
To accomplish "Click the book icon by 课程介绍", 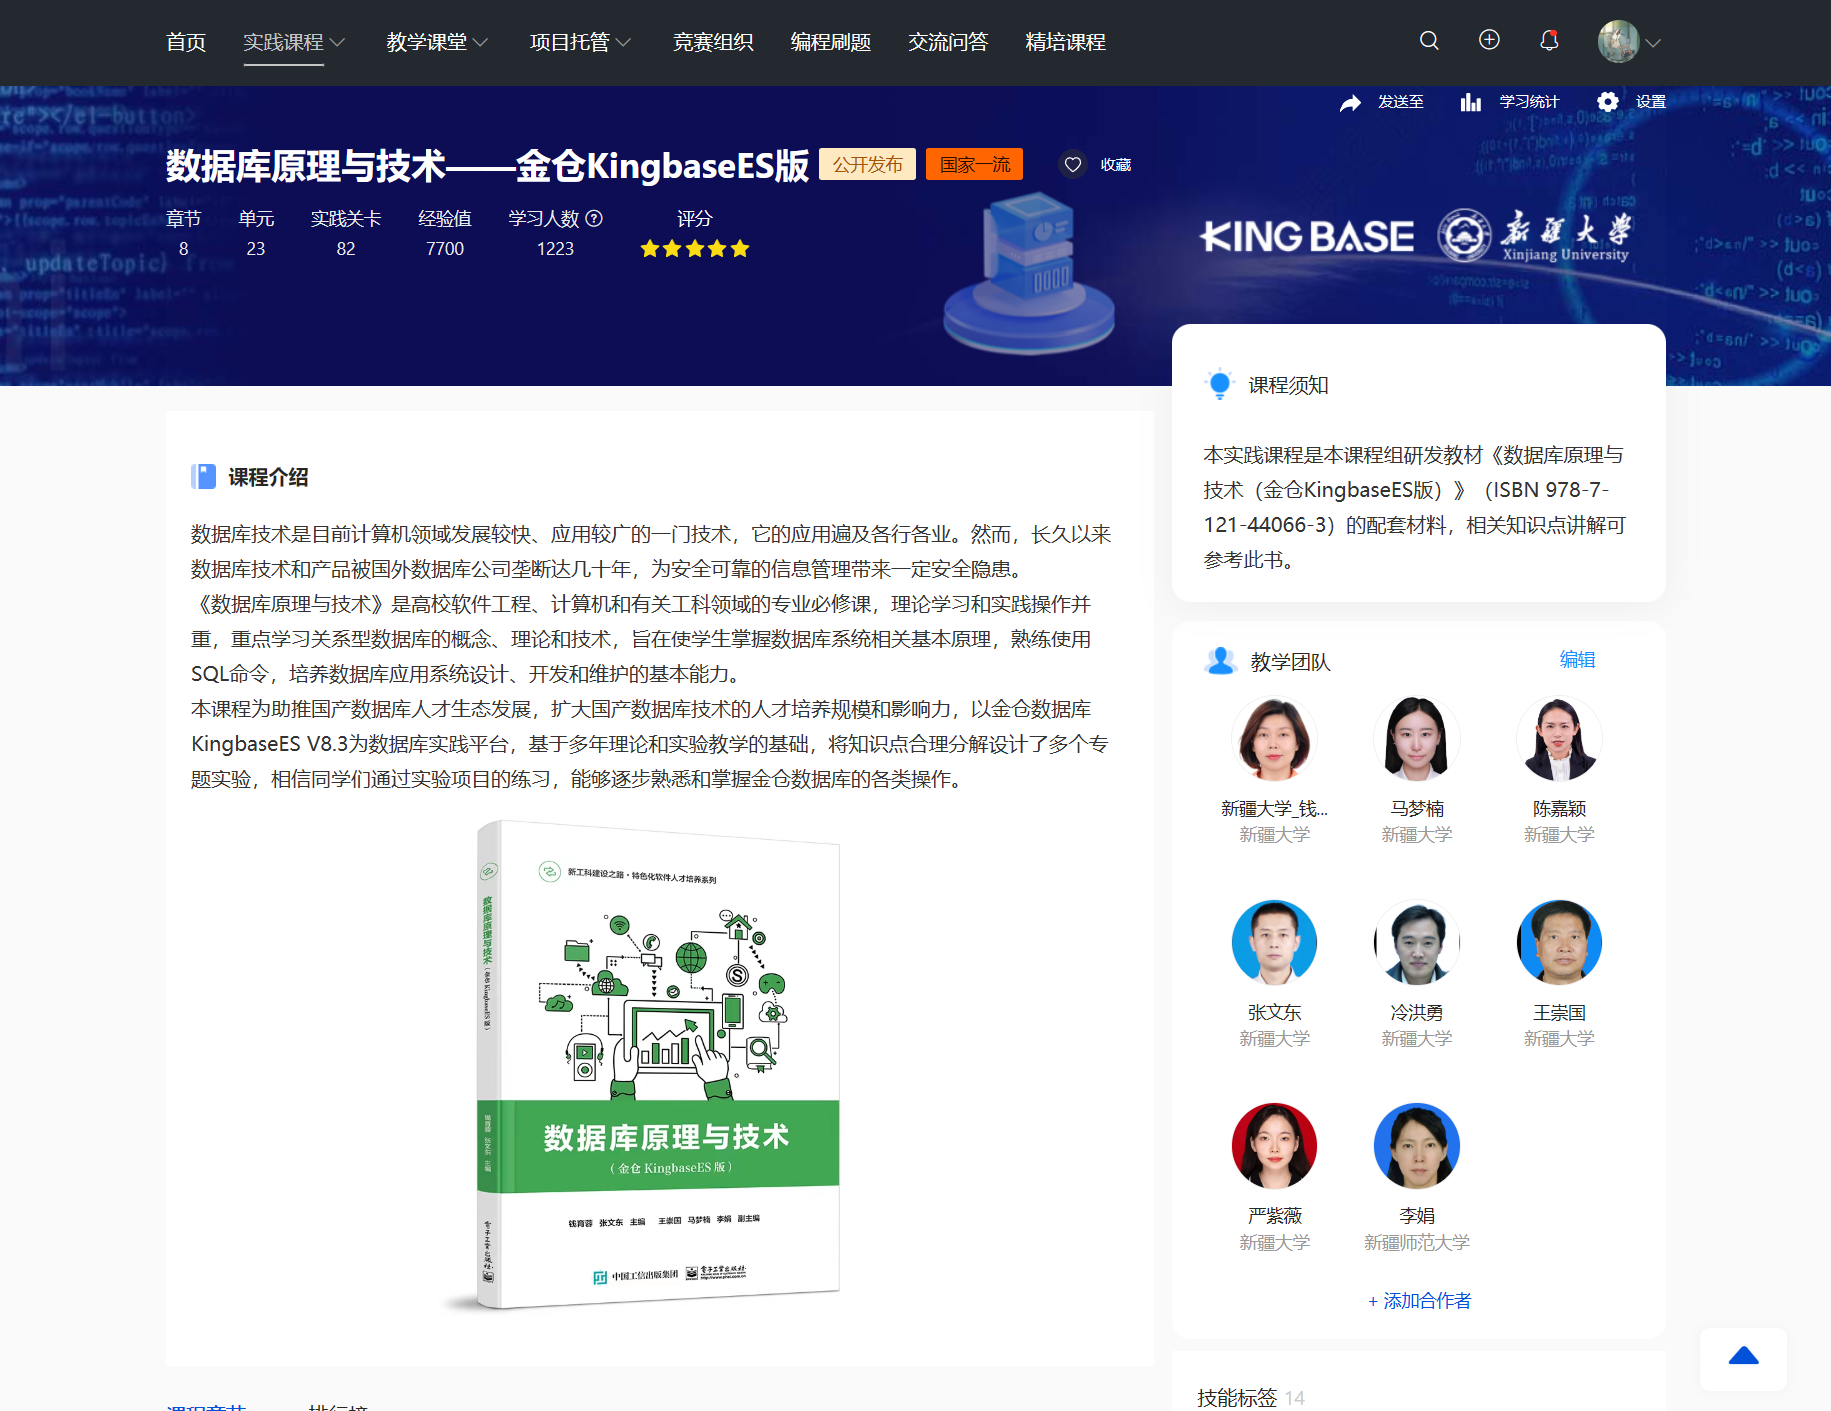I will (x=203, y=477).
